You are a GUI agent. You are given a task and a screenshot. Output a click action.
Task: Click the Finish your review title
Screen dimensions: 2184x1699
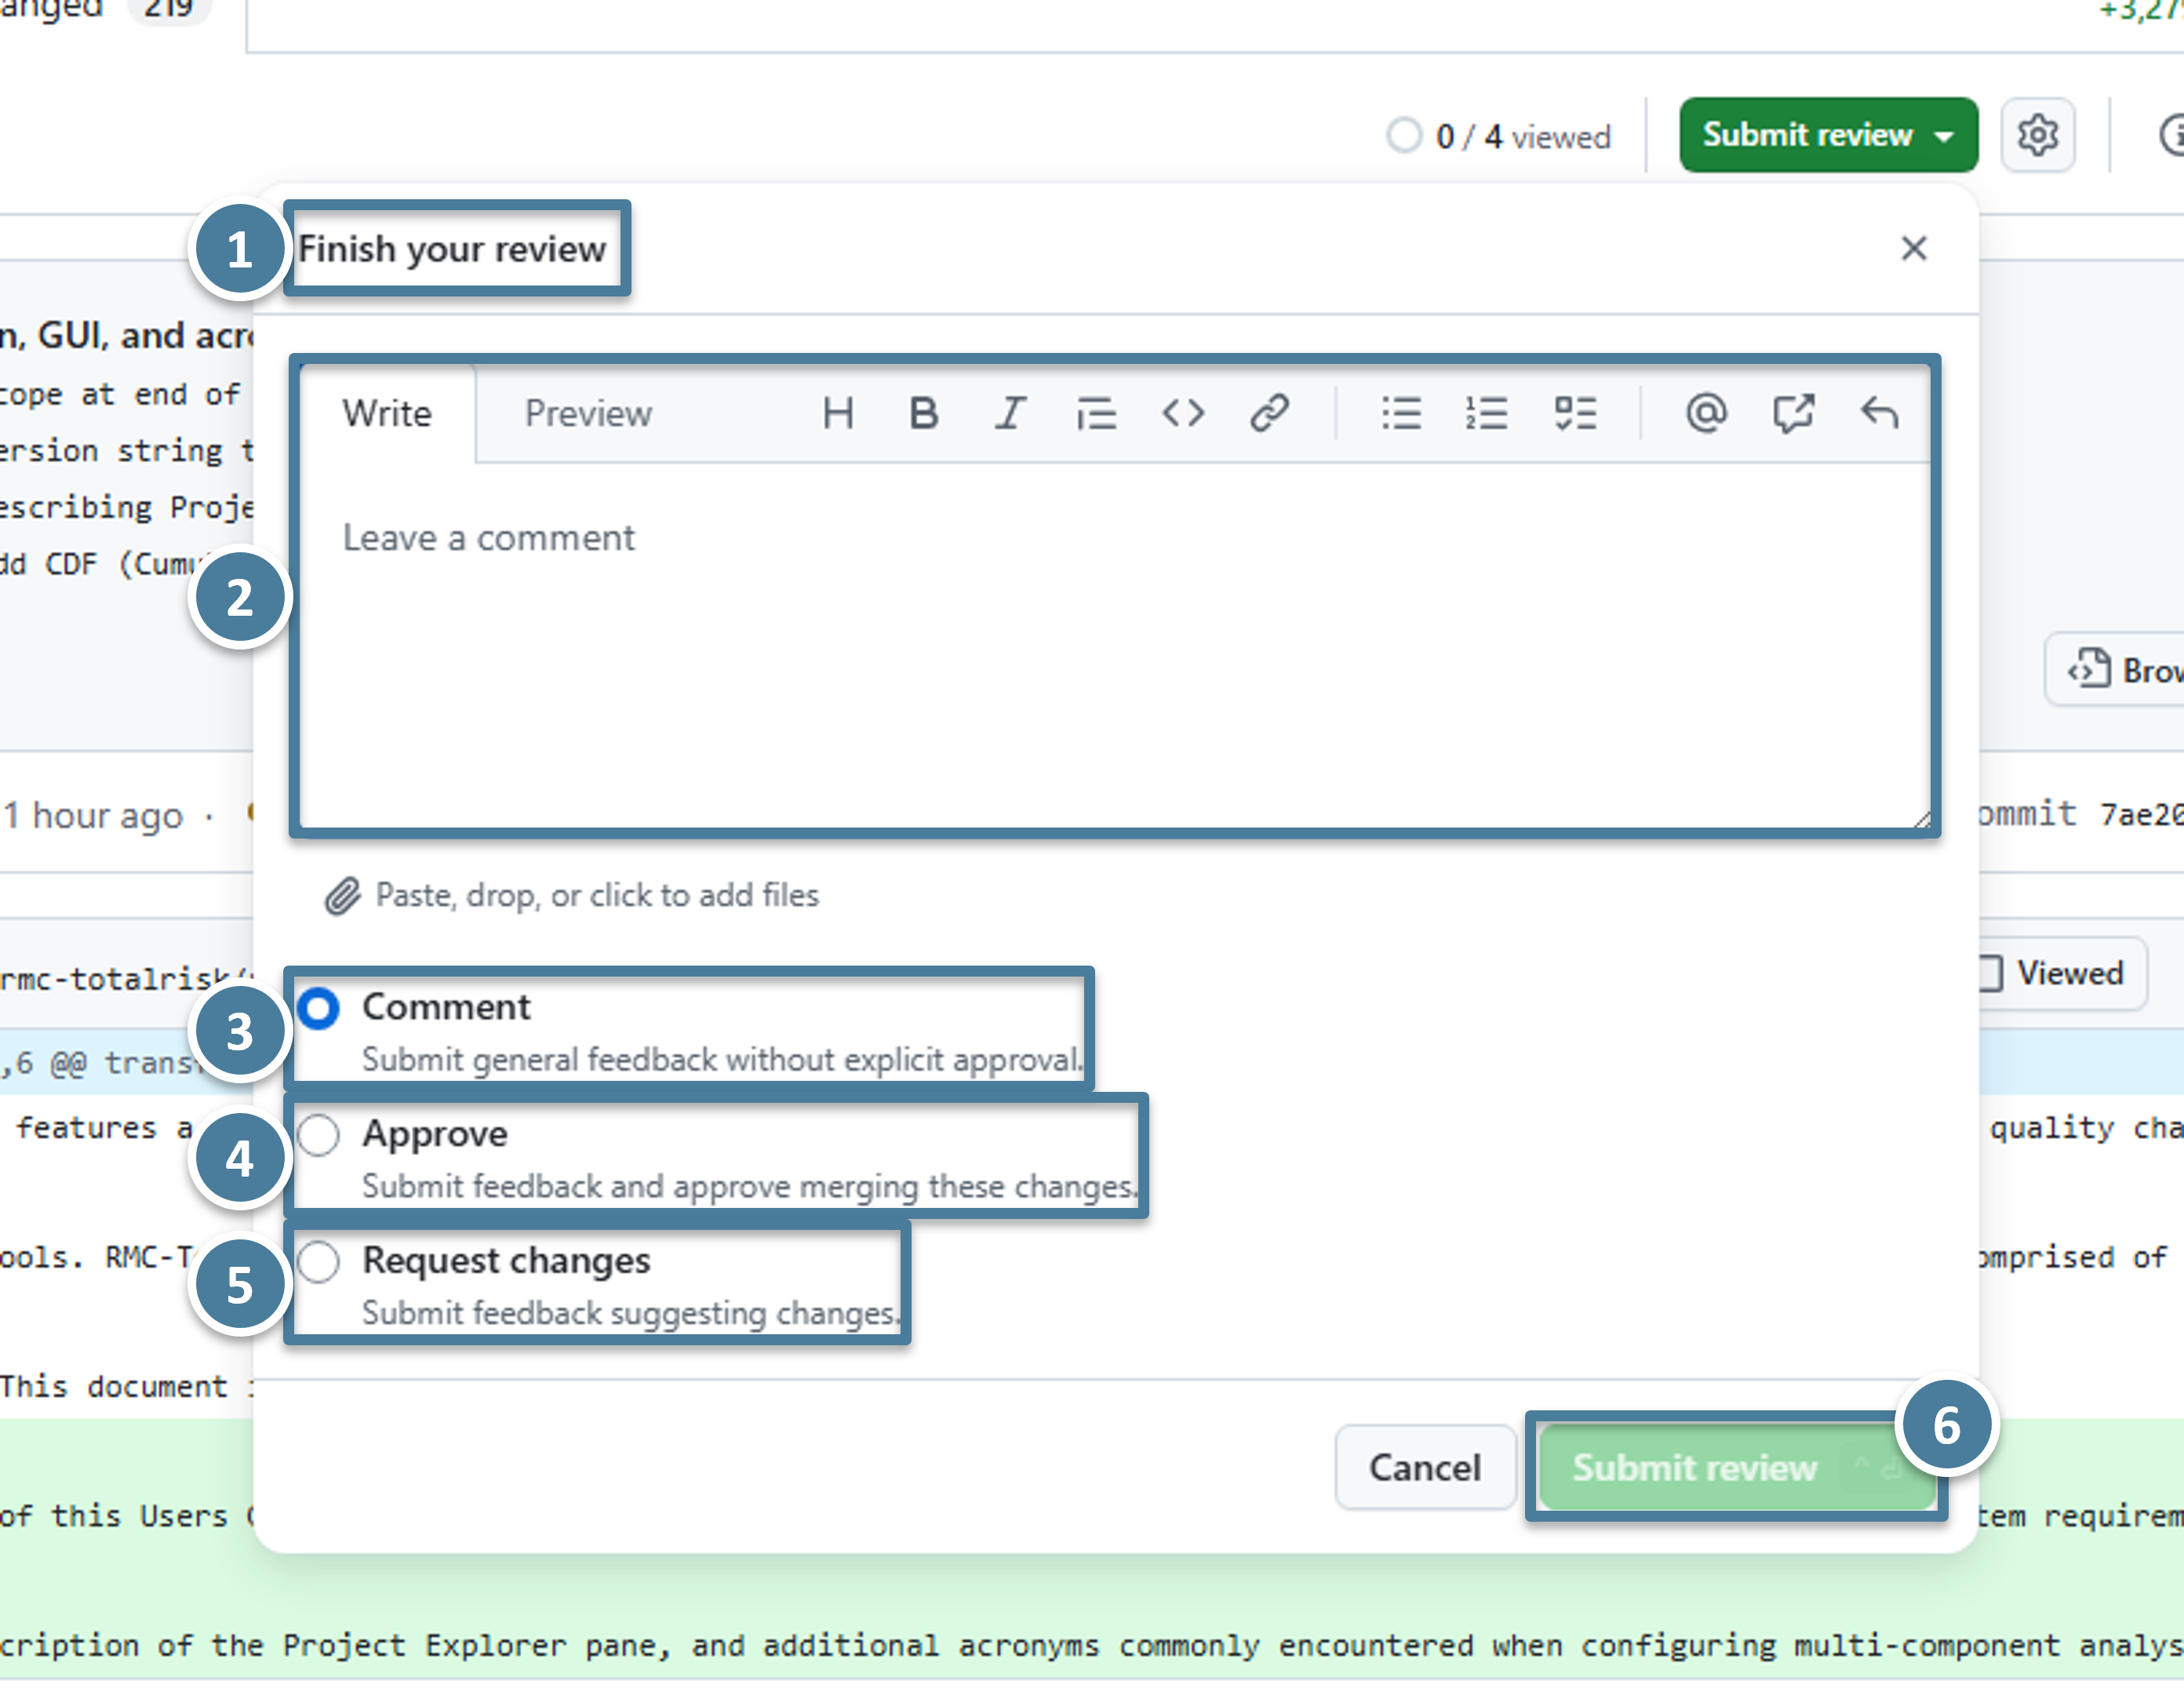[x=452, y=248]
